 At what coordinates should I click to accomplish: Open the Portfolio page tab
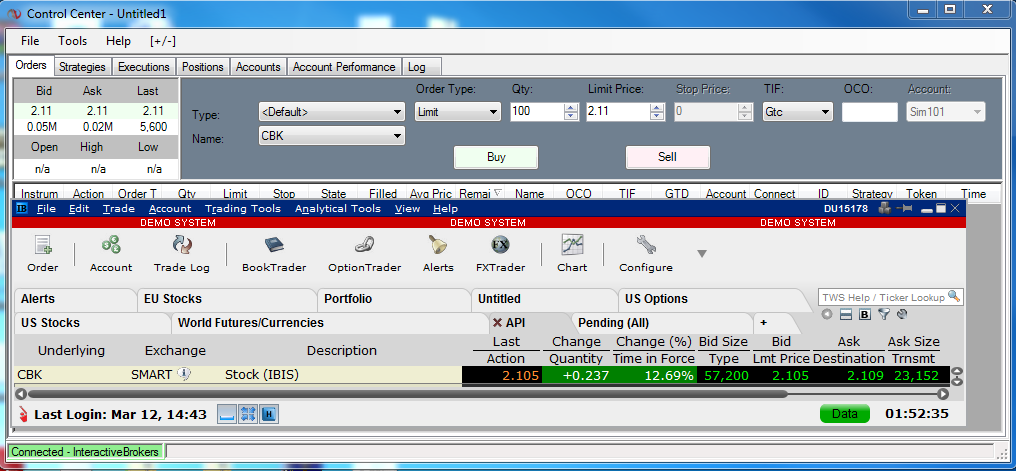393,299
